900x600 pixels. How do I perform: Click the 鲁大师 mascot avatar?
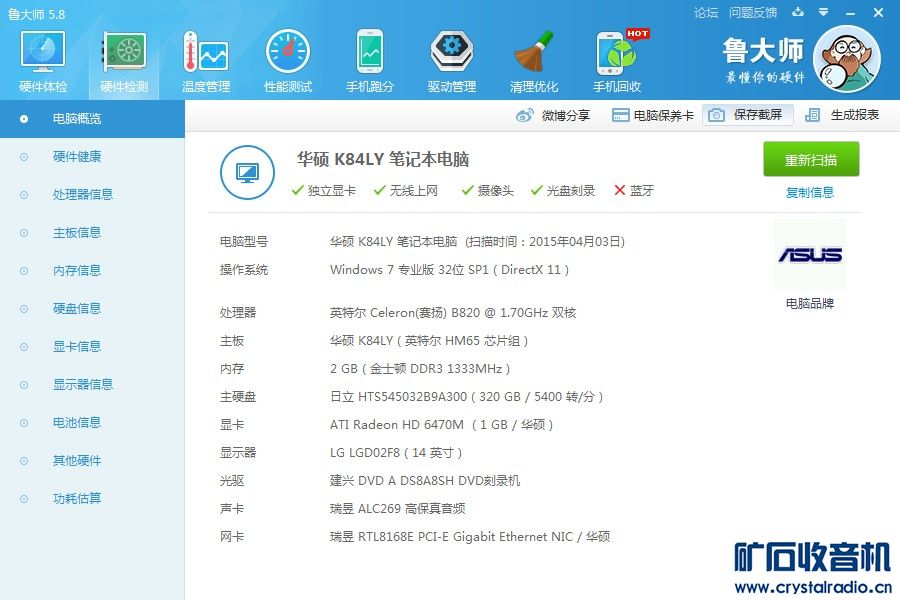847,59
